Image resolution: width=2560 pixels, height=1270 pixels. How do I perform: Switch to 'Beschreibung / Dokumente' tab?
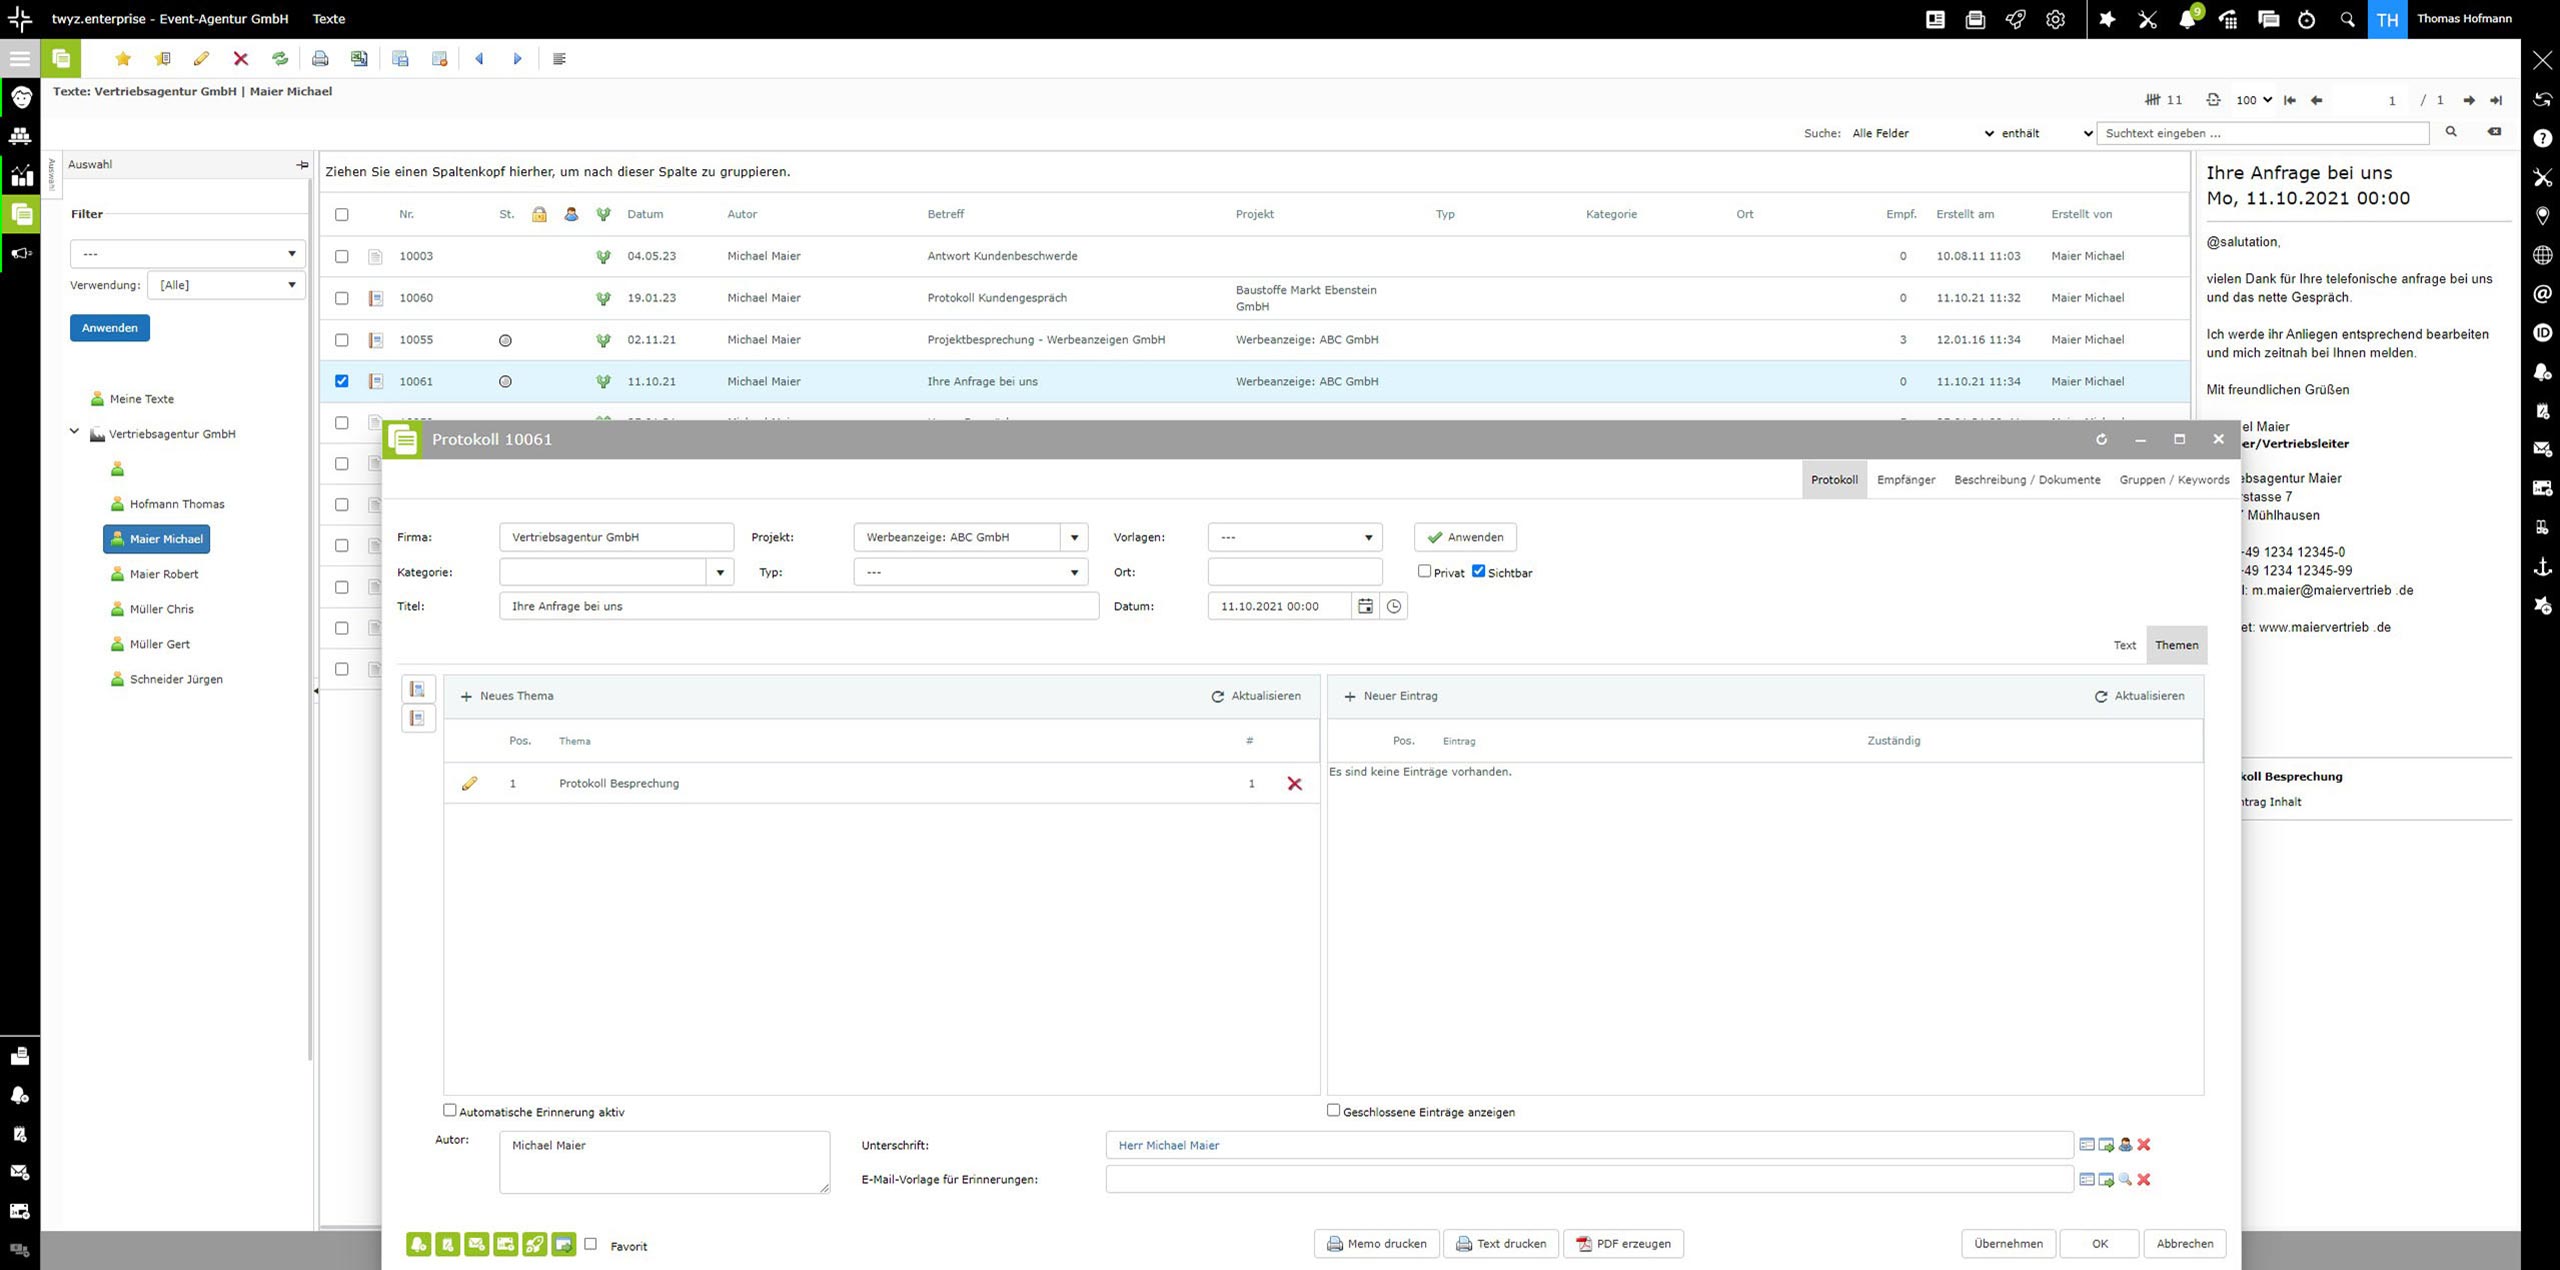(2027, 480)
